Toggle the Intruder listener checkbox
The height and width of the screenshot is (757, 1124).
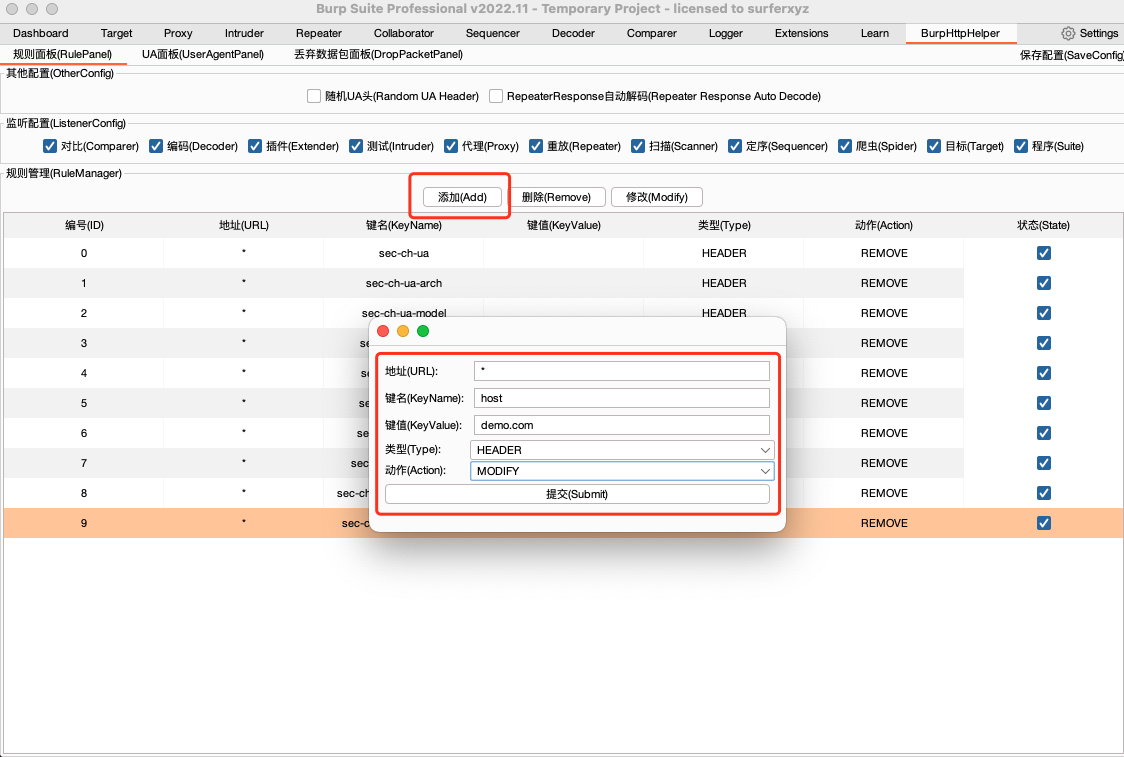tap(356, 146)
